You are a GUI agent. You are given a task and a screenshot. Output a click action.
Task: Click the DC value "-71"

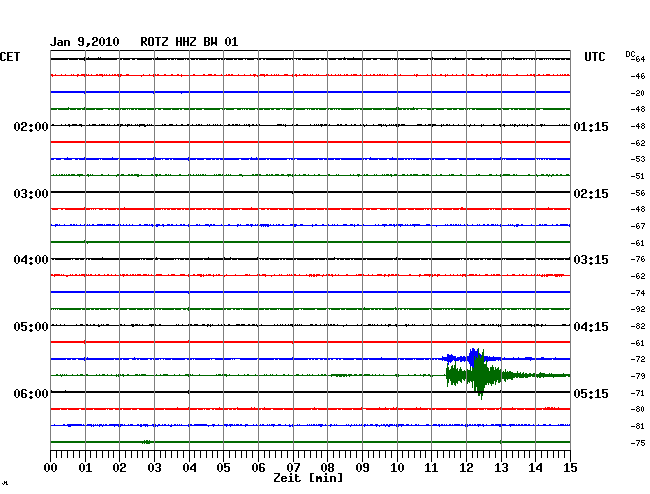point(638,393)
